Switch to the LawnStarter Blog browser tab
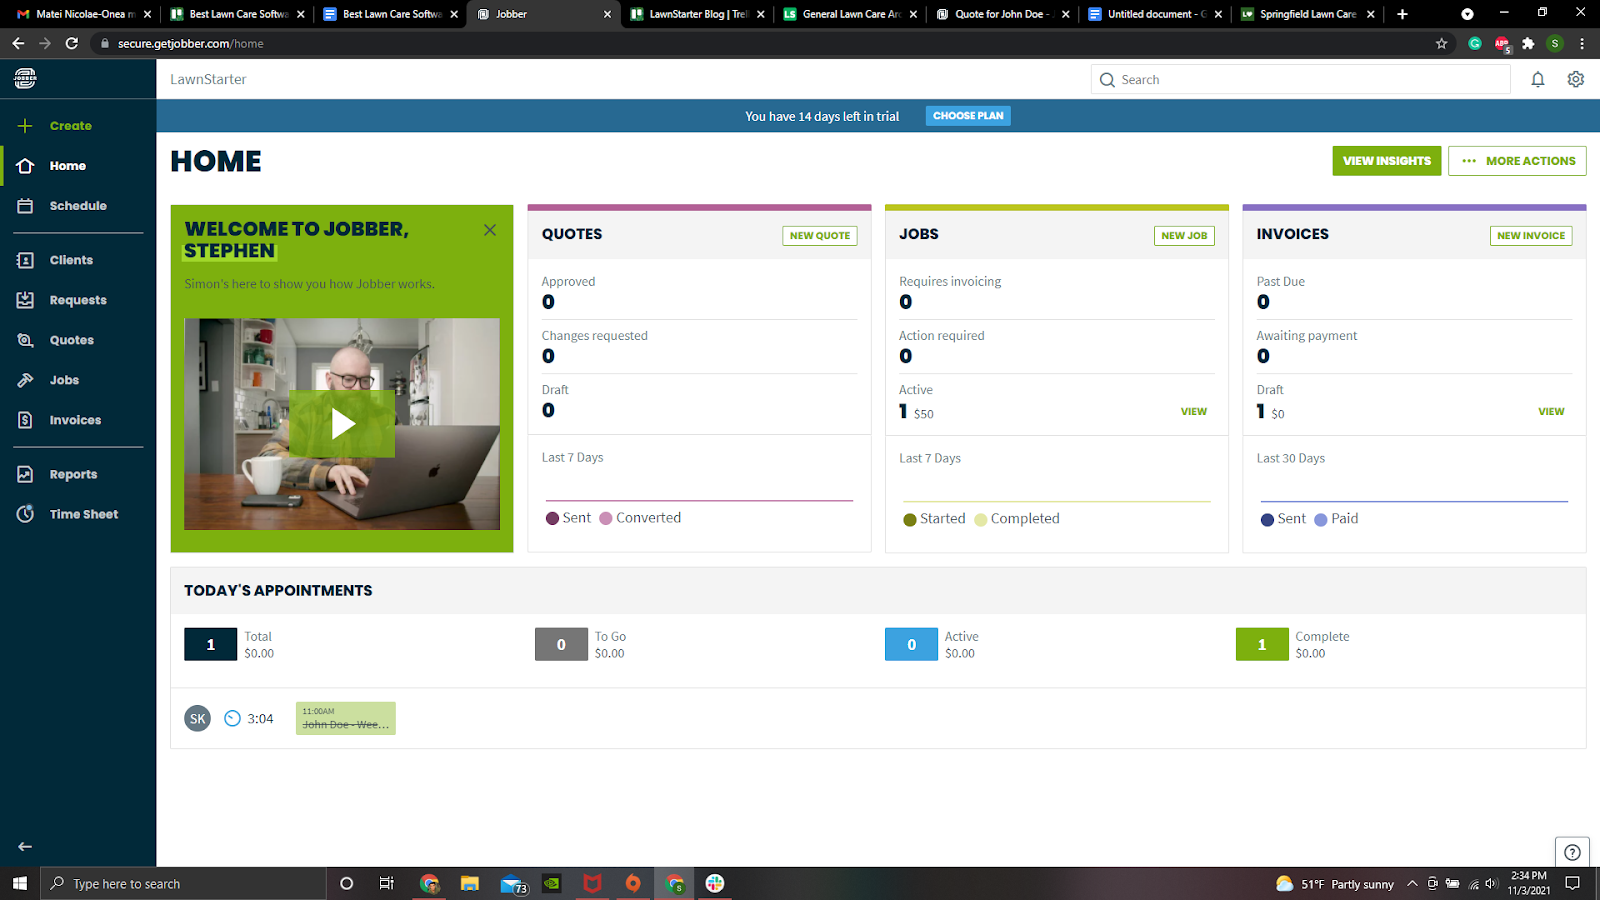The image size is (1600, 900). click(695, 14)
